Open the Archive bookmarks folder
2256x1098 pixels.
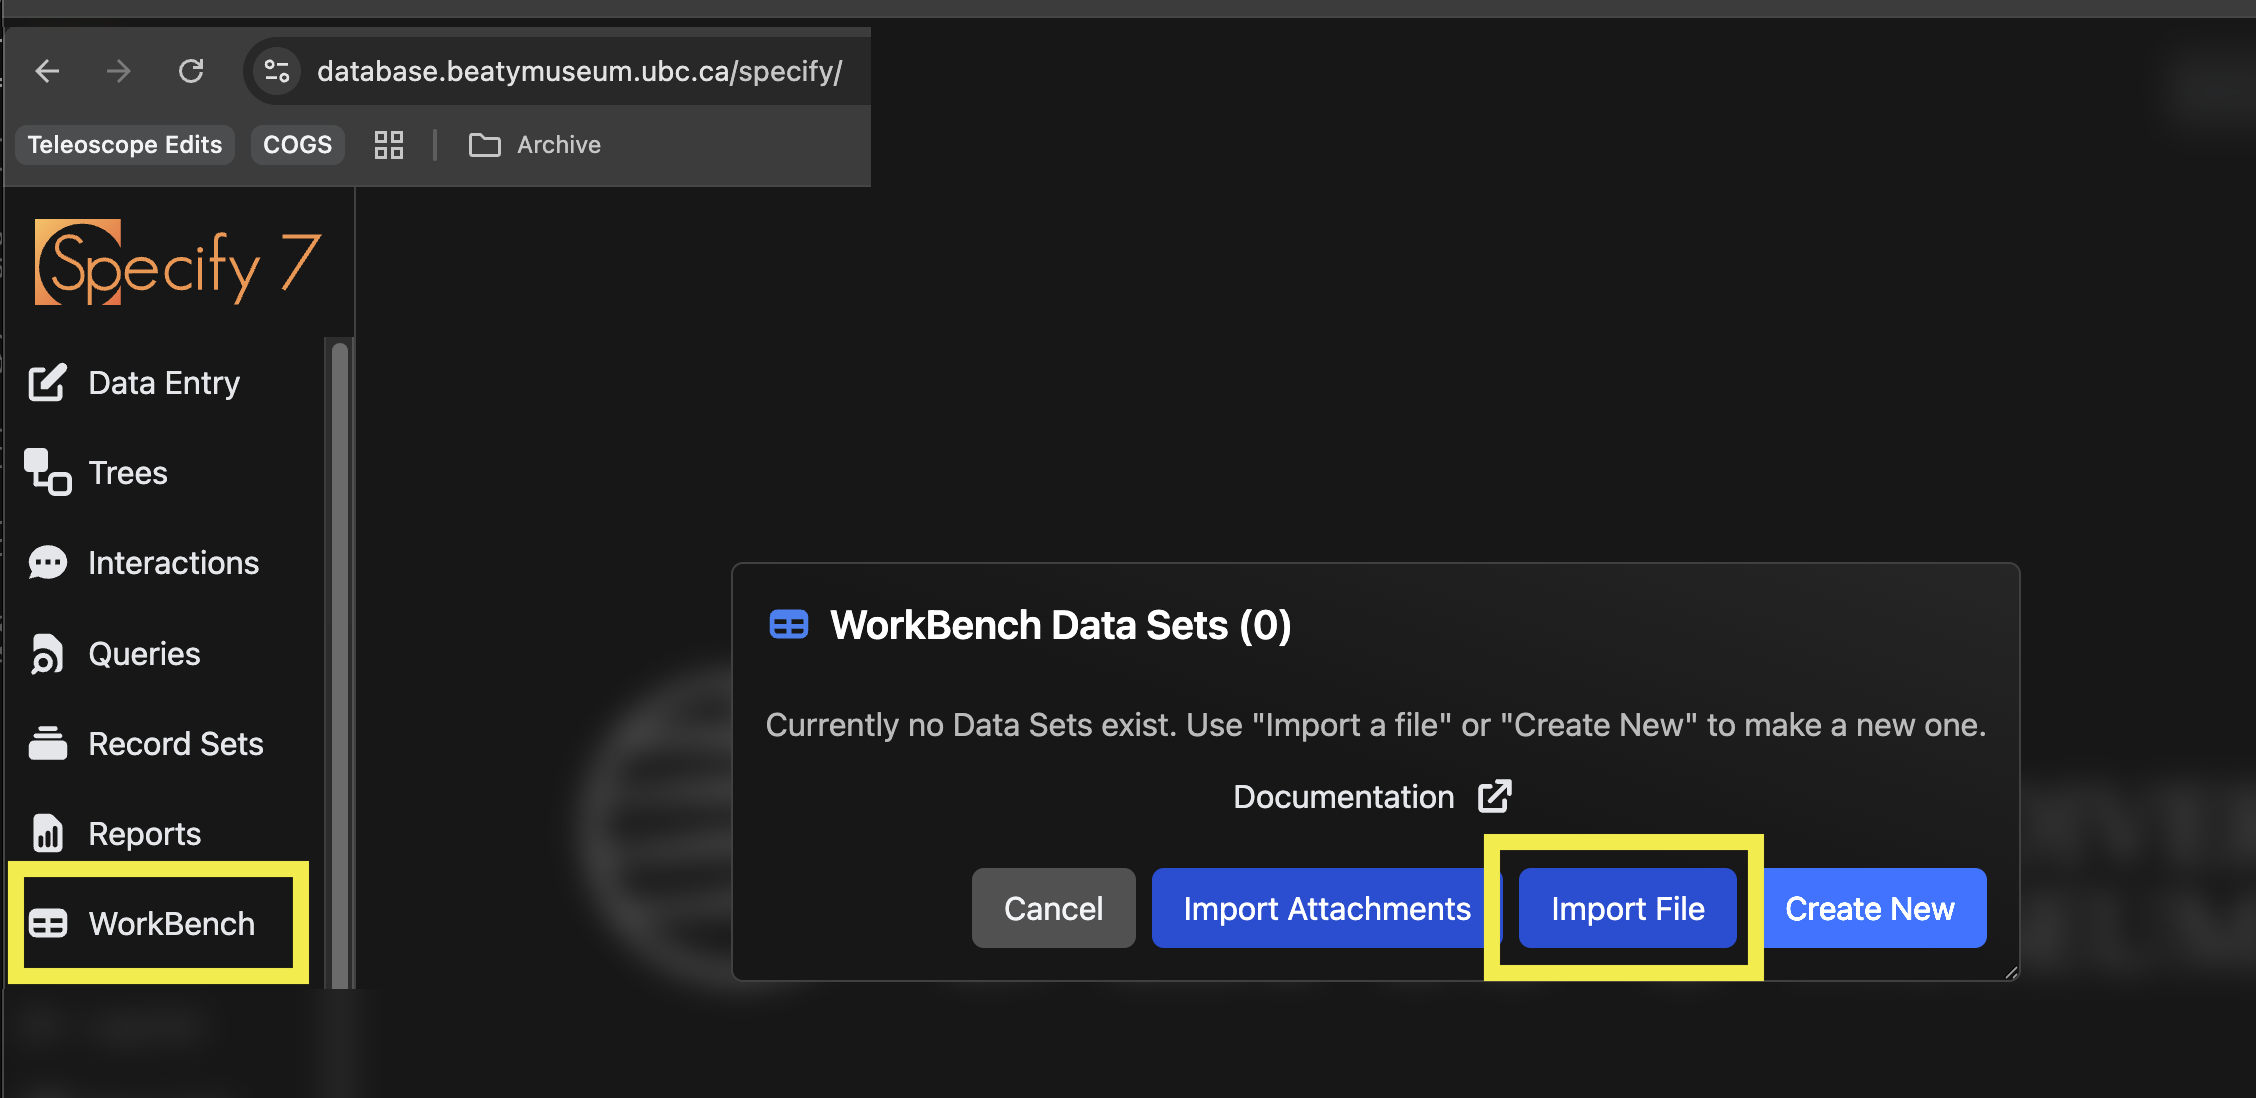536,145
